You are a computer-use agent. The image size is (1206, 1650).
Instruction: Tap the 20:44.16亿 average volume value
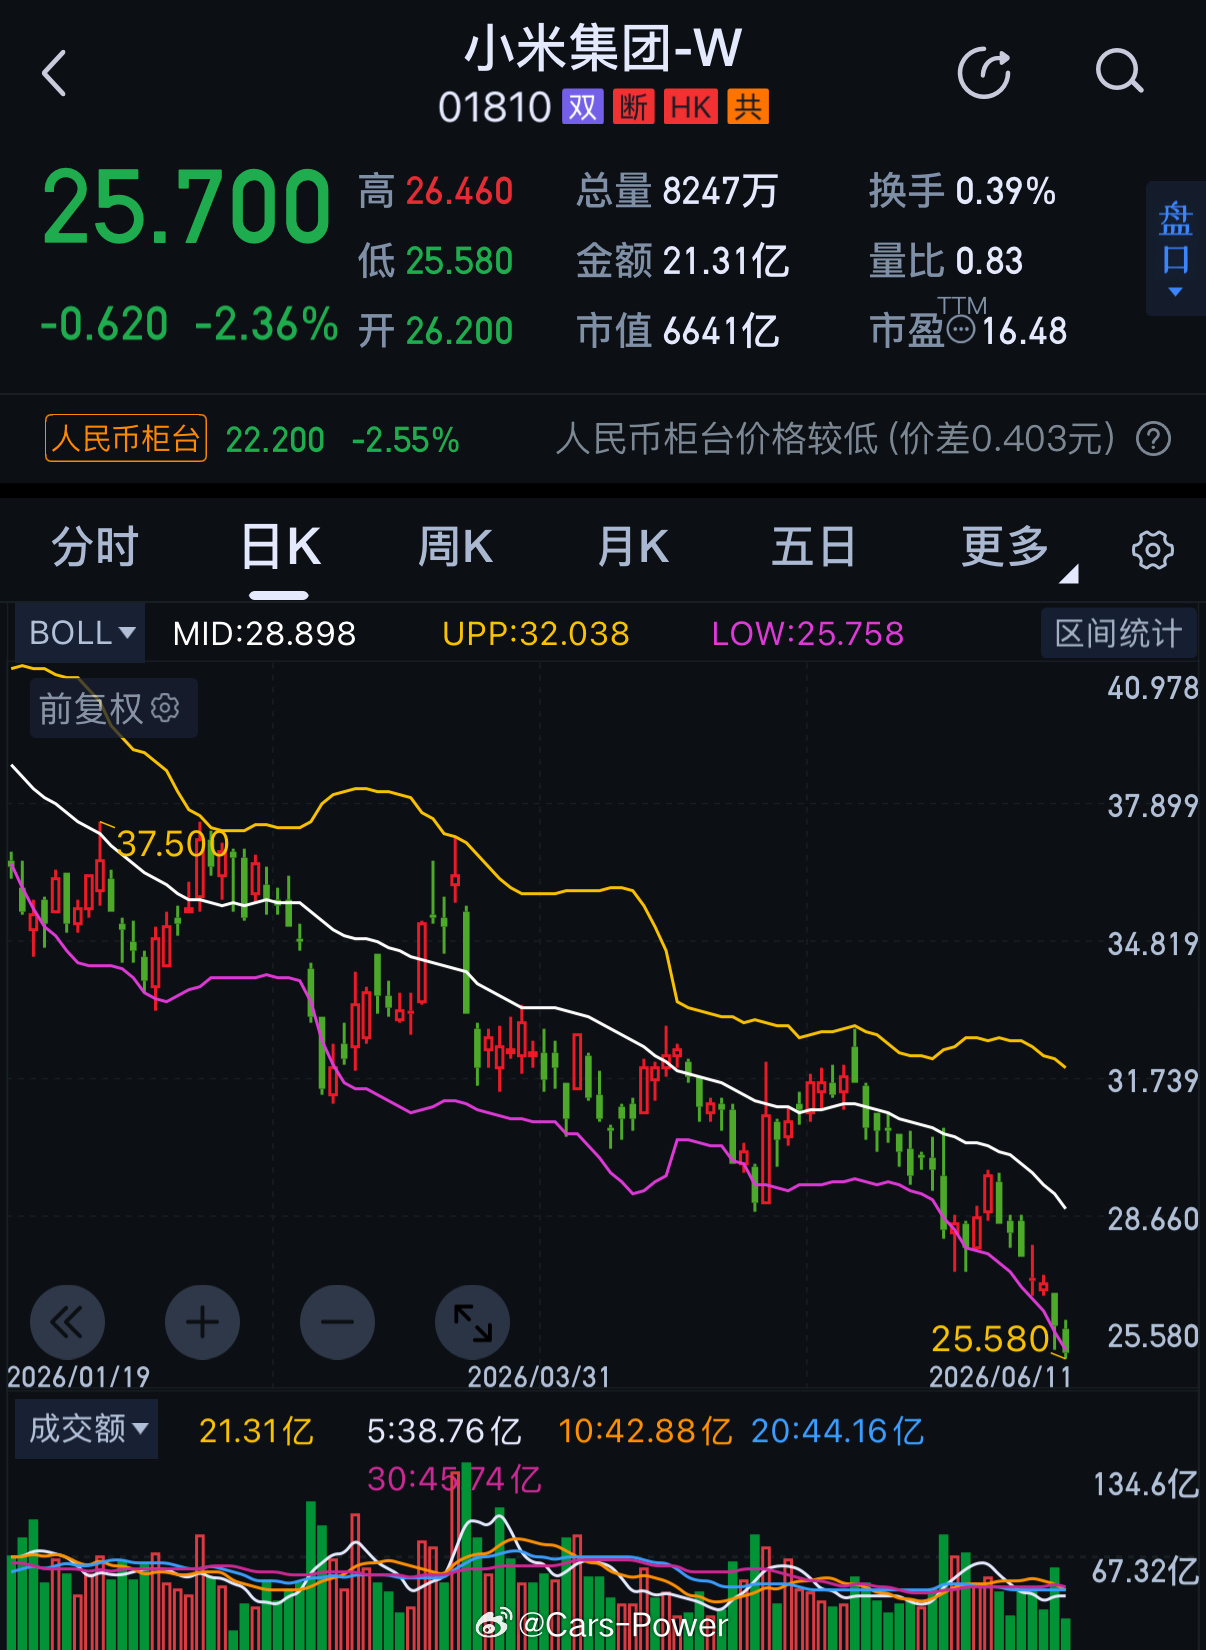click(838, 1431)
